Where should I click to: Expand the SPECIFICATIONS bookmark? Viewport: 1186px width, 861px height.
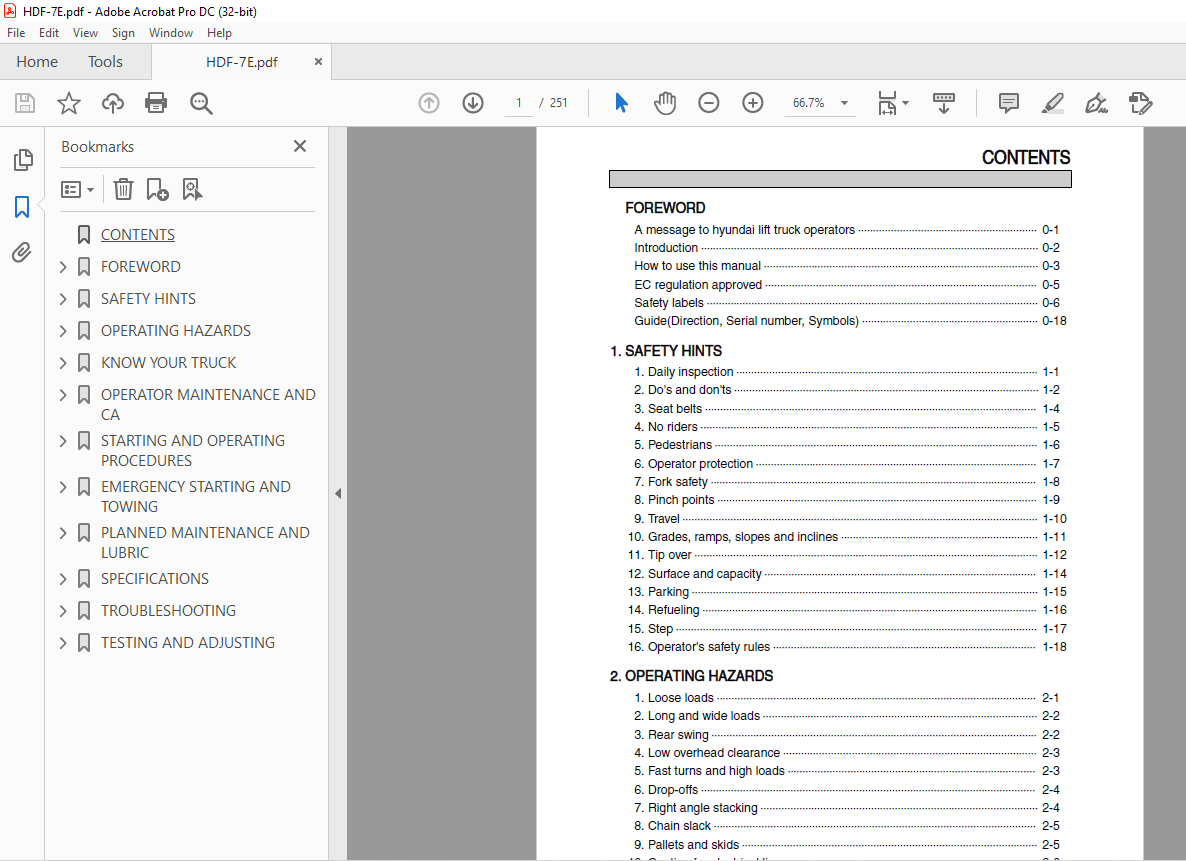[x=63, y=579]
